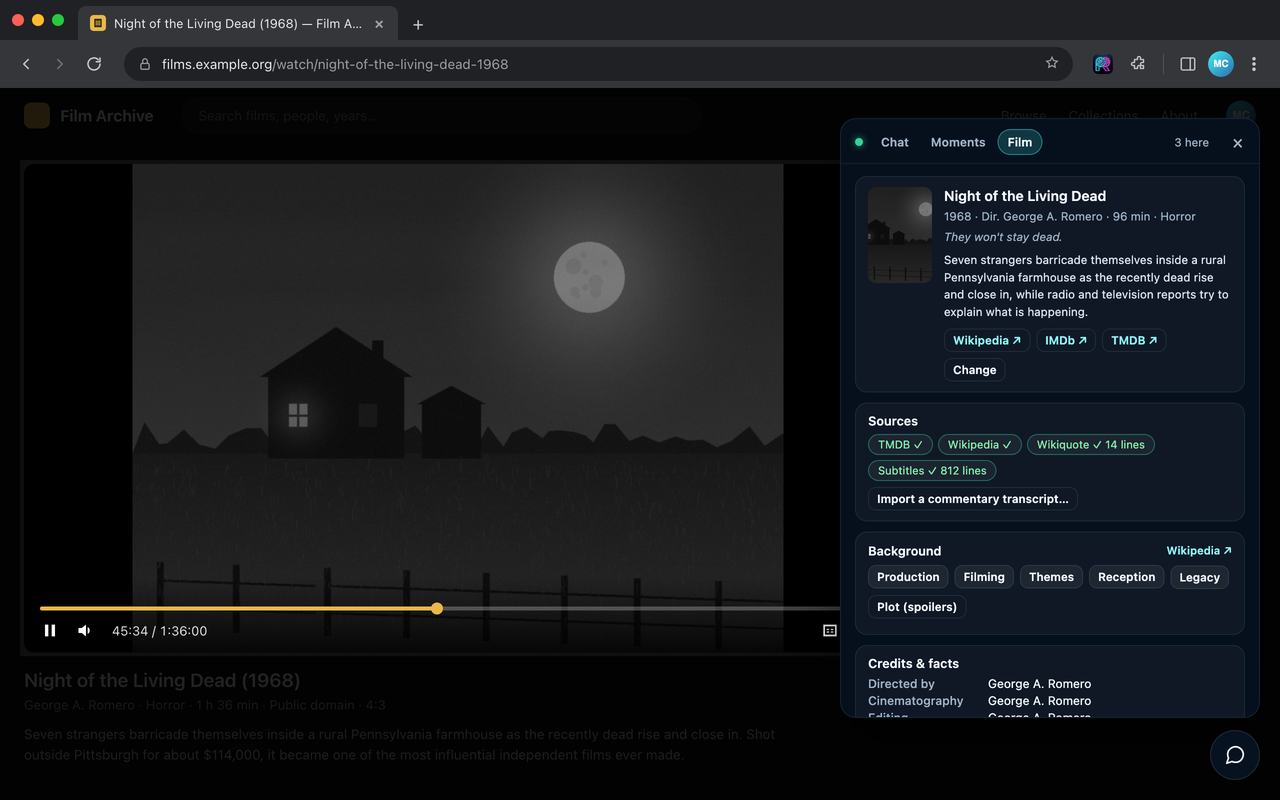Image resolution: width=1280 pixels, height=800 pixels.
Task: Click the Change film button
Action: click(x=974, y=370)
